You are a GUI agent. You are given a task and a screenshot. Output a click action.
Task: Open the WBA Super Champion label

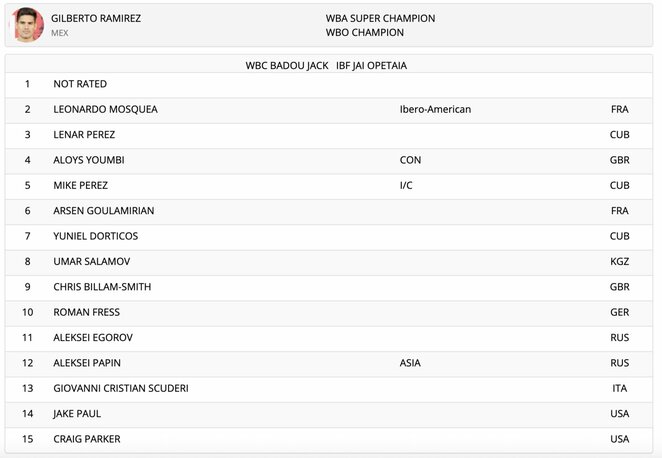380,18
